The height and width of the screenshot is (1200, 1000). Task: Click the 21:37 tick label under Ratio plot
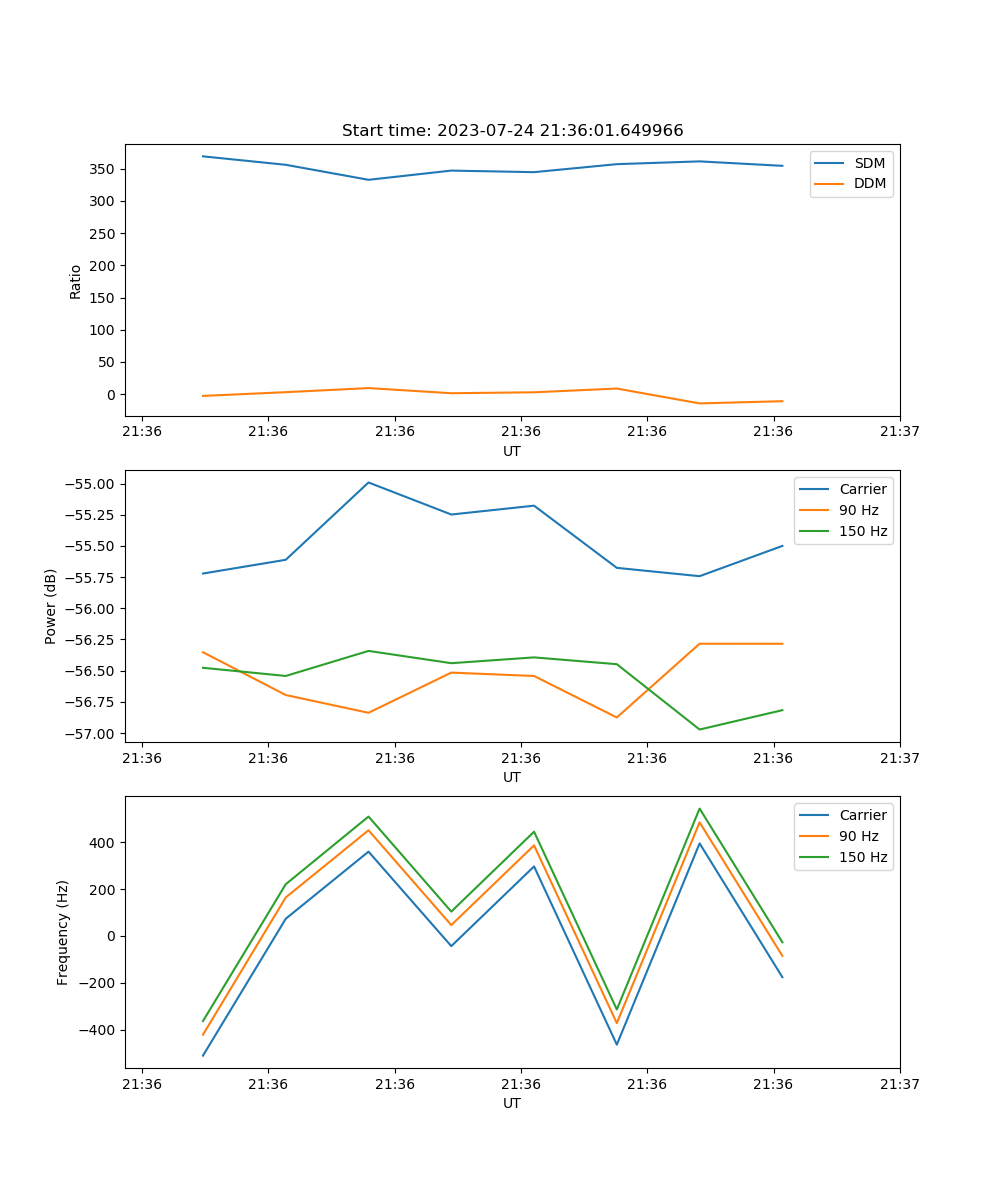[x=899, y=432]
